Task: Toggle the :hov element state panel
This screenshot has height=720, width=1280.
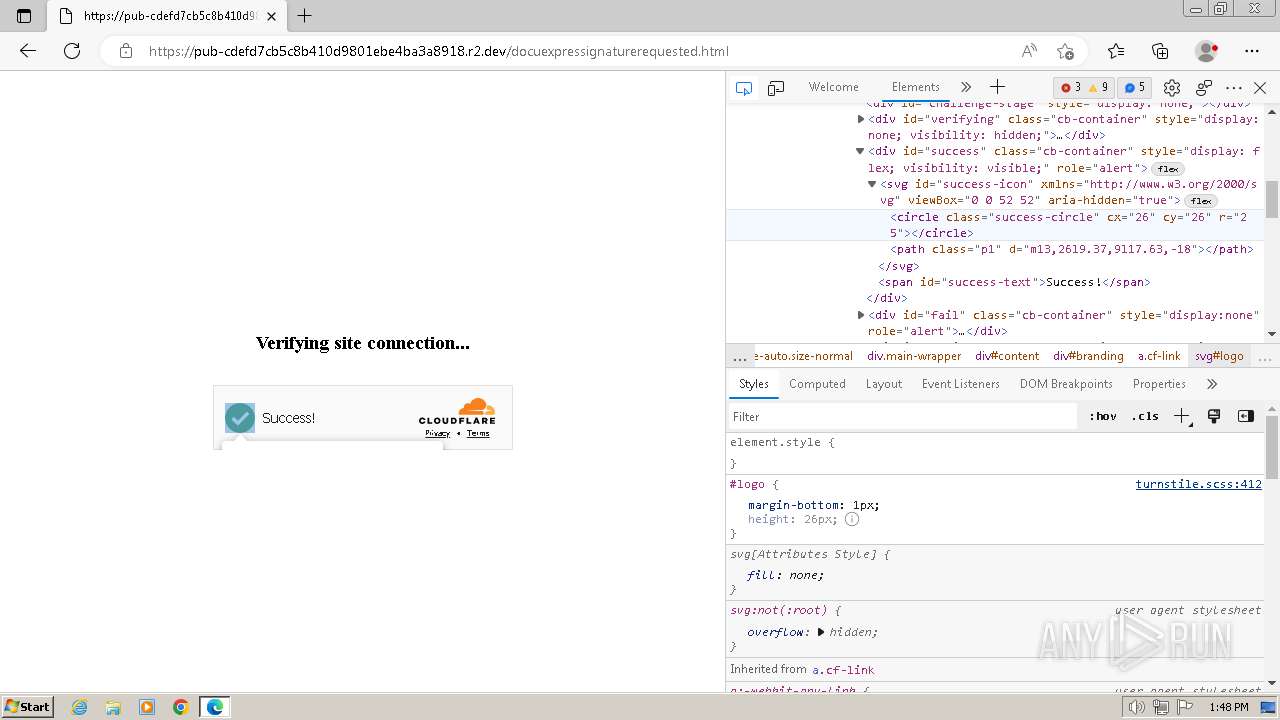Action: point(1103,417)
